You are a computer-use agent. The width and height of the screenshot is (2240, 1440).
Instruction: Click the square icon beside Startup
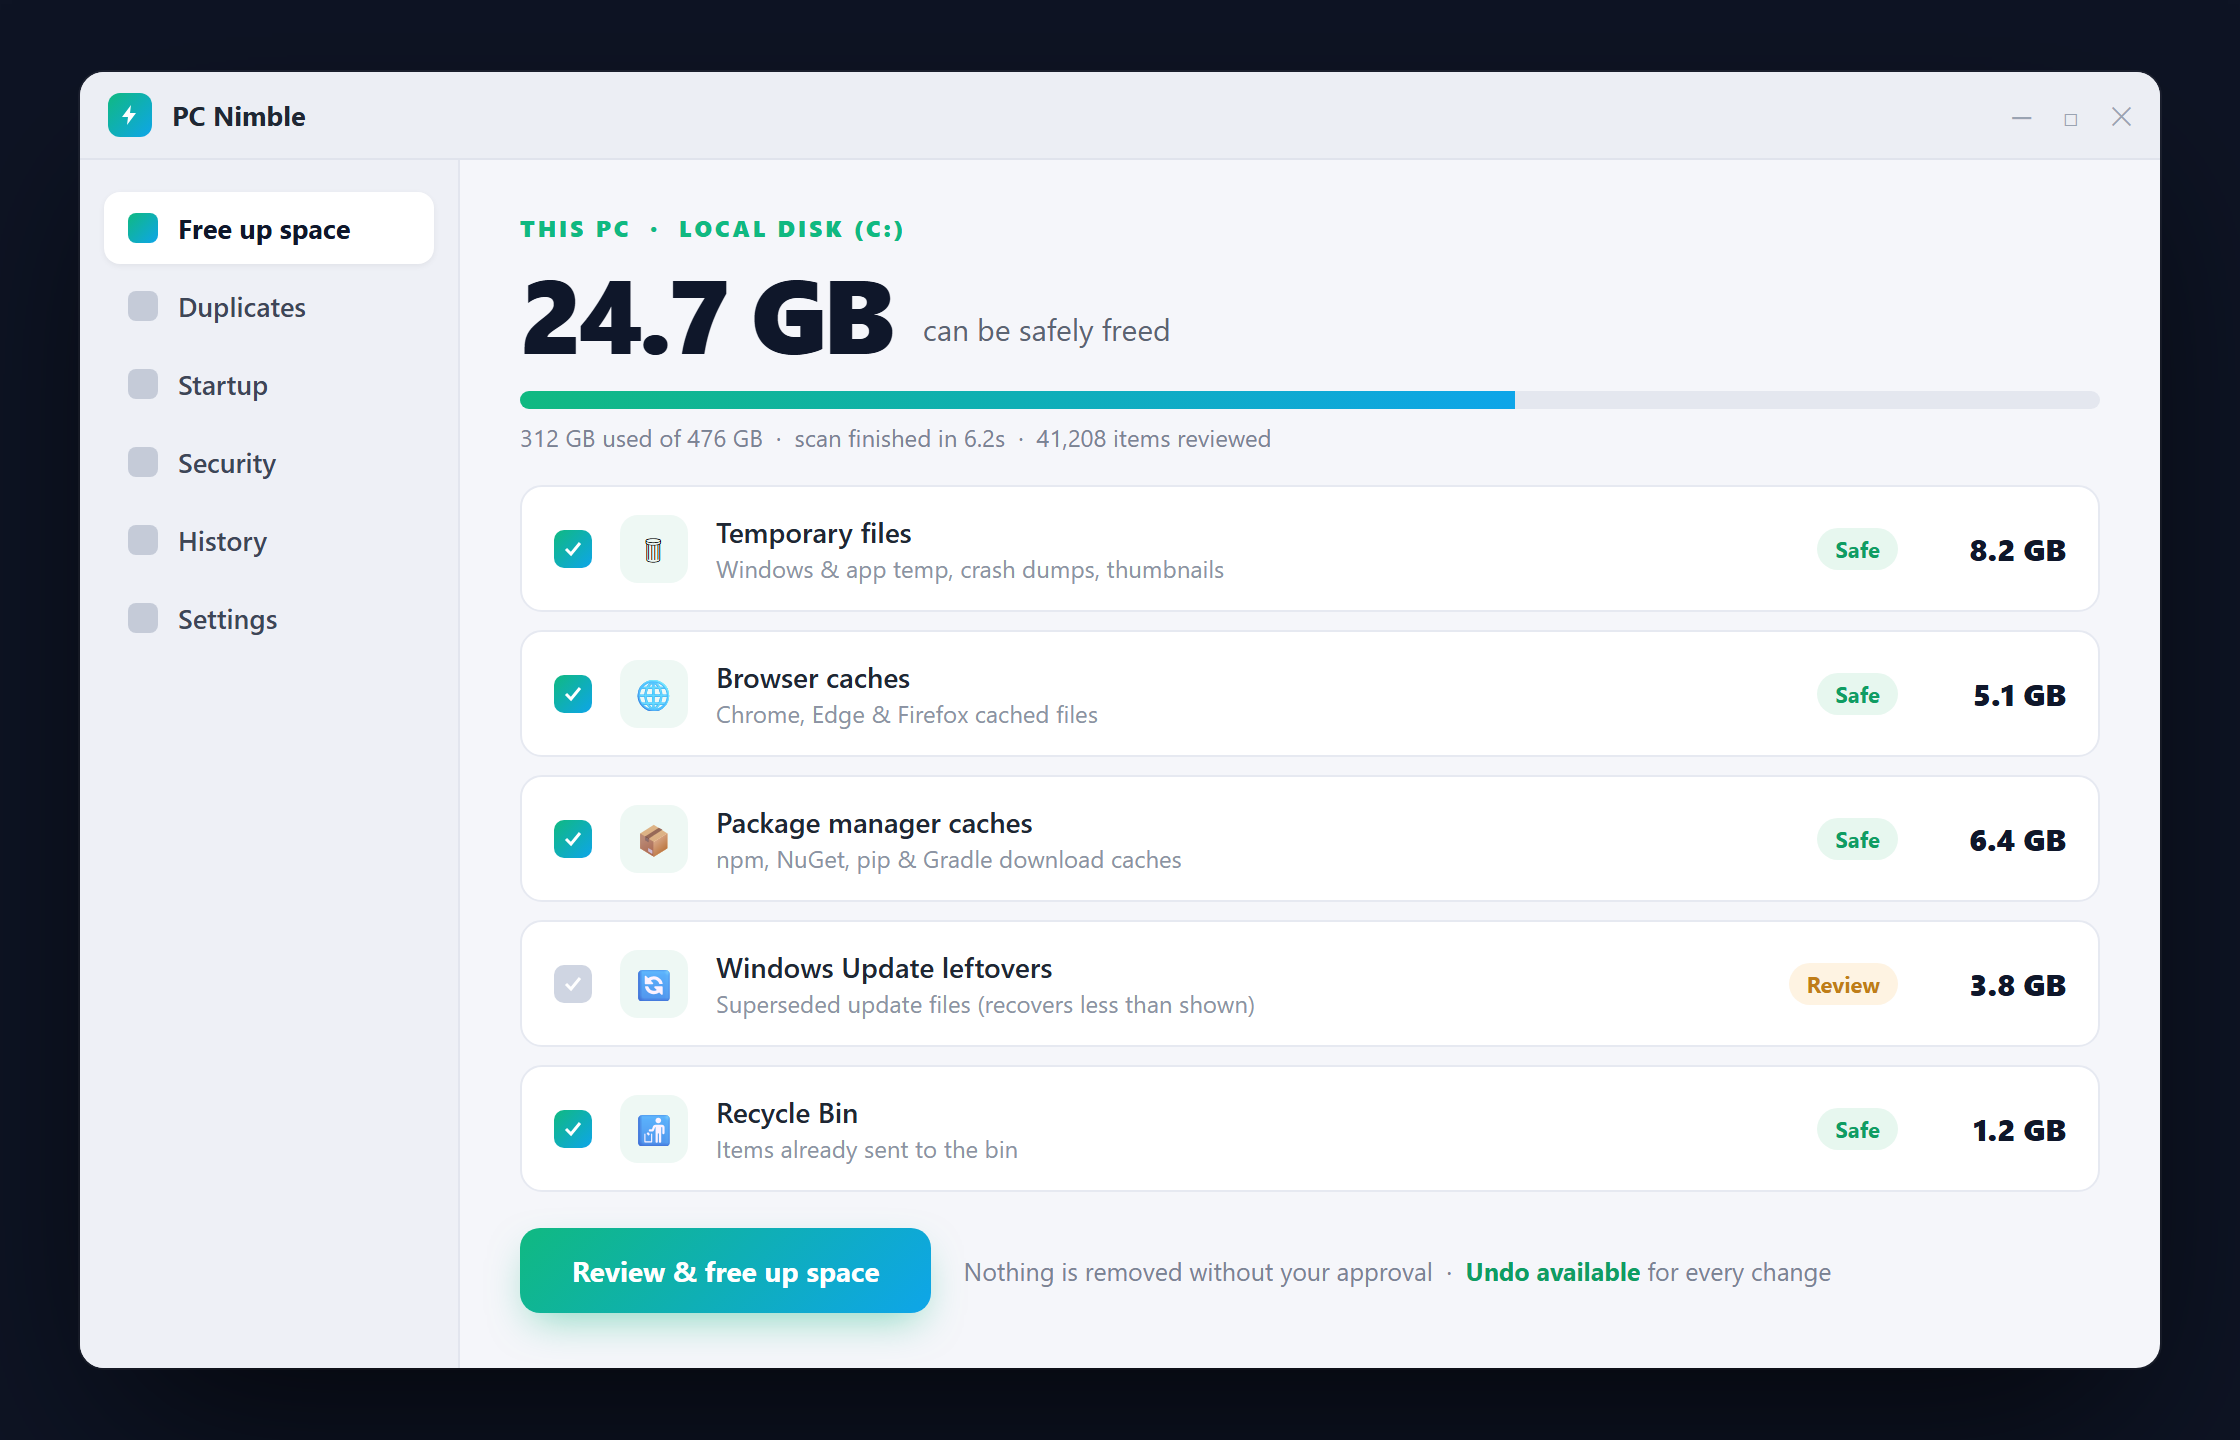pos(143,384)
